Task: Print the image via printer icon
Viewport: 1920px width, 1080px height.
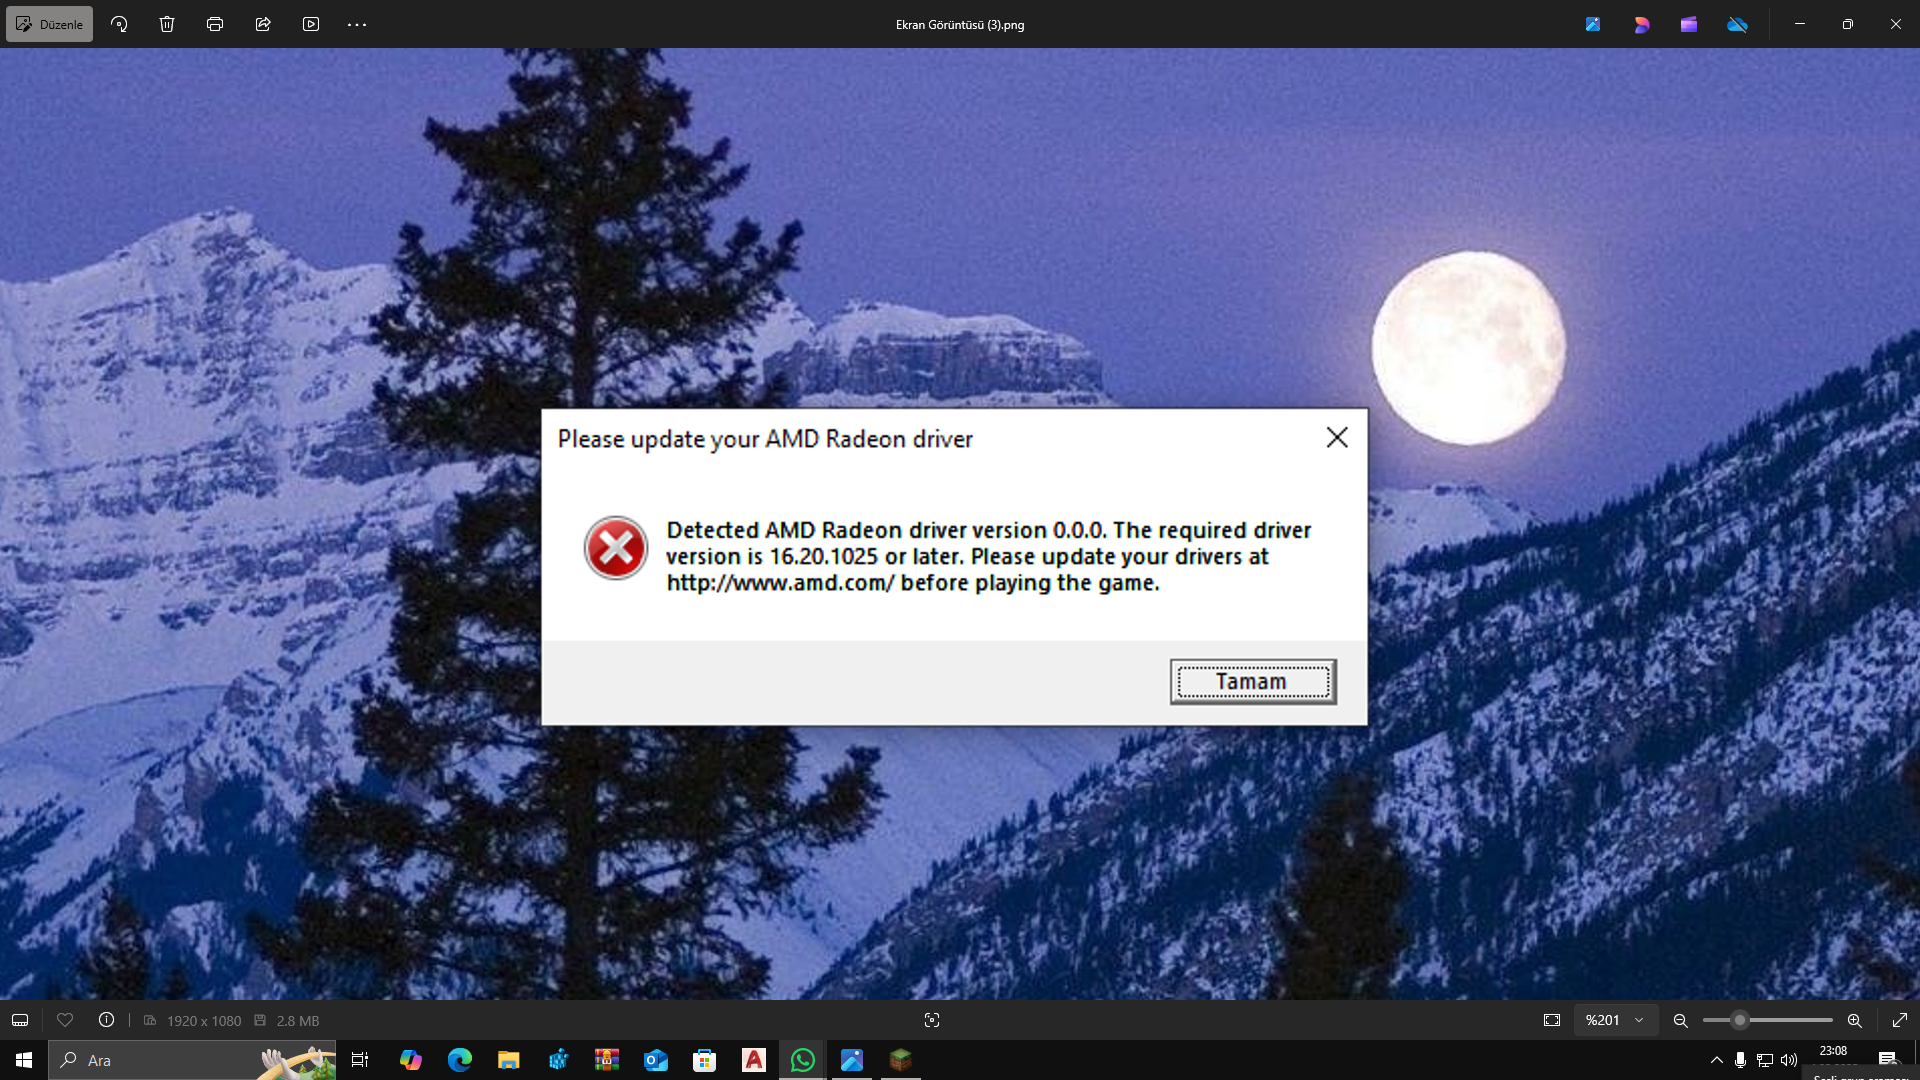Action: tap(215, 24)
